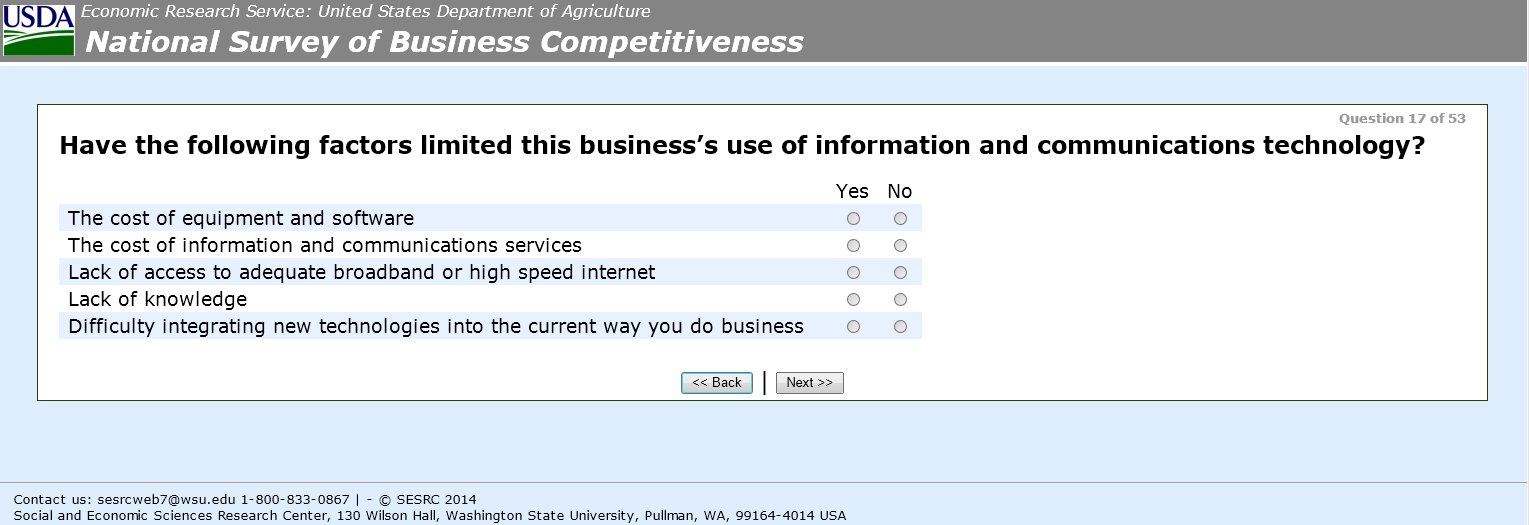The height and width of the screenshot is (525, 1529).
Task: Pick Yes for Lack of knowledge
Action: tap(853, 300)
